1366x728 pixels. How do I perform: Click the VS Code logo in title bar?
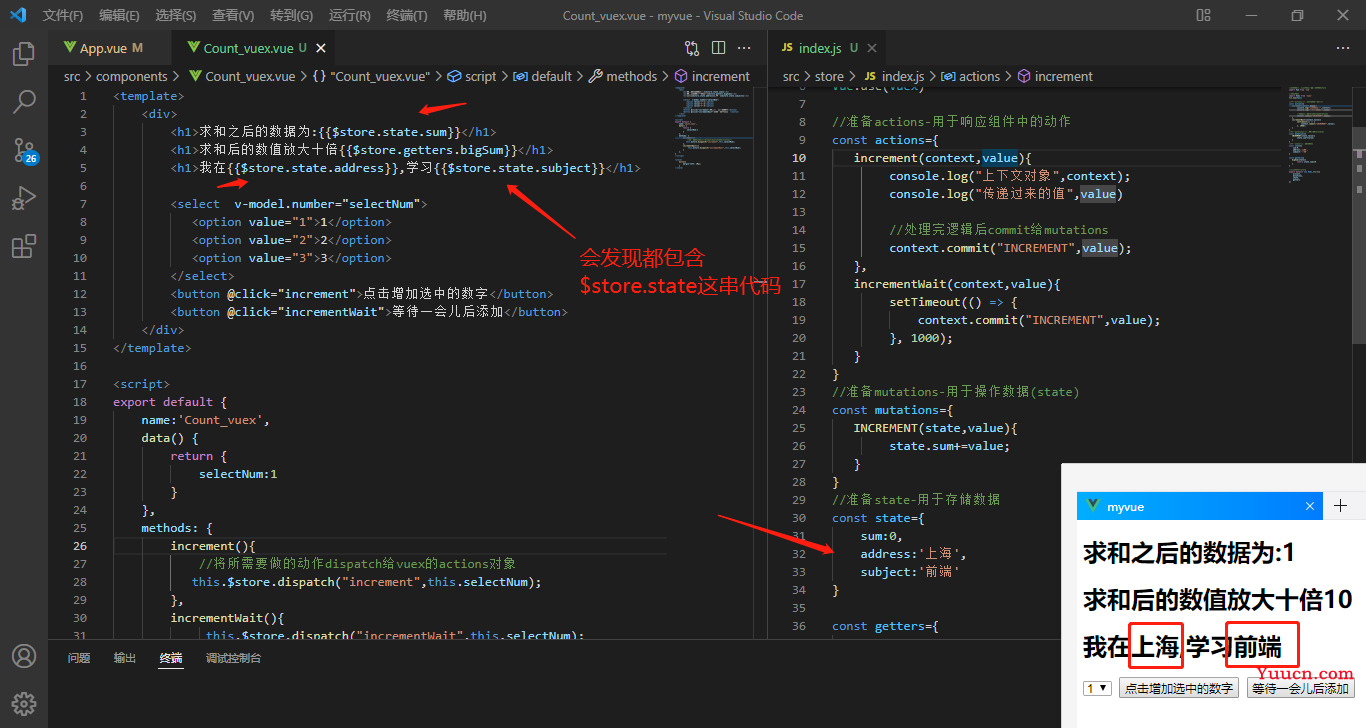coord(17,15)
